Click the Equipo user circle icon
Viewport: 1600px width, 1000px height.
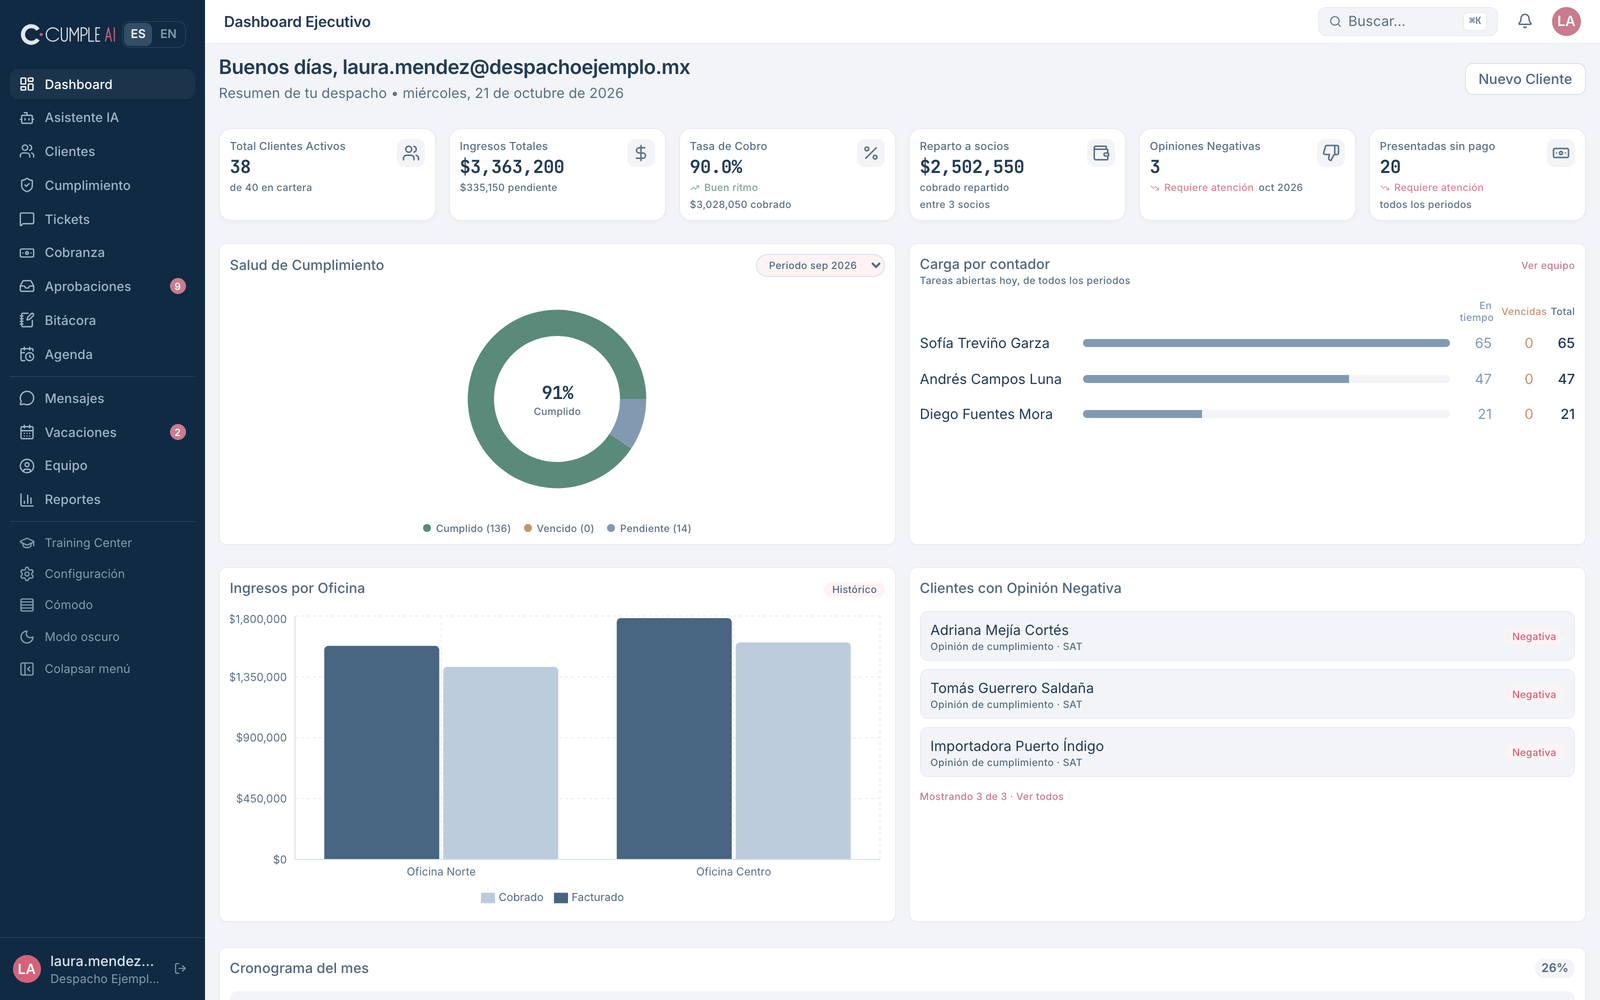27,466
